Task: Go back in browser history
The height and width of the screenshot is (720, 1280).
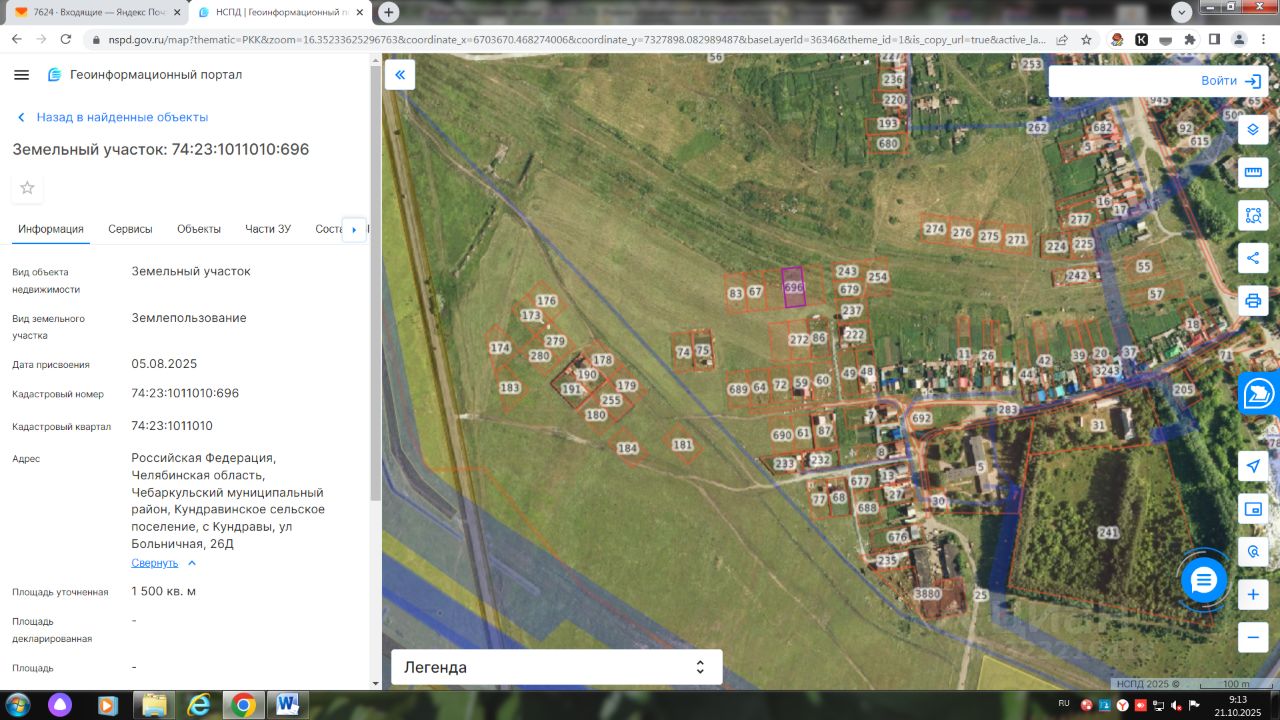Action: click(x=17, y=39)
